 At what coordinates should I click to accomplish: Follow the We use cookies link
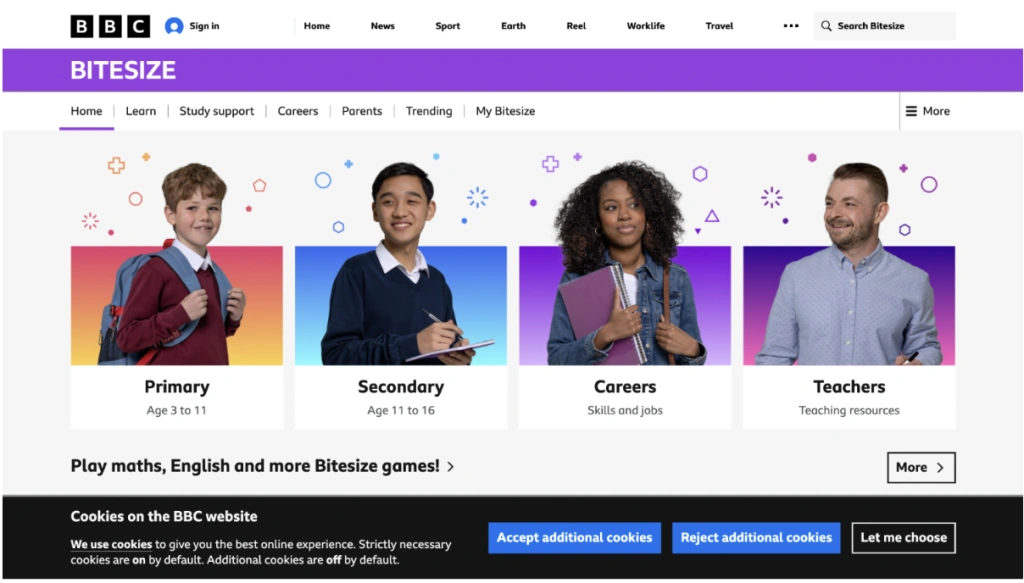(111, 544)
